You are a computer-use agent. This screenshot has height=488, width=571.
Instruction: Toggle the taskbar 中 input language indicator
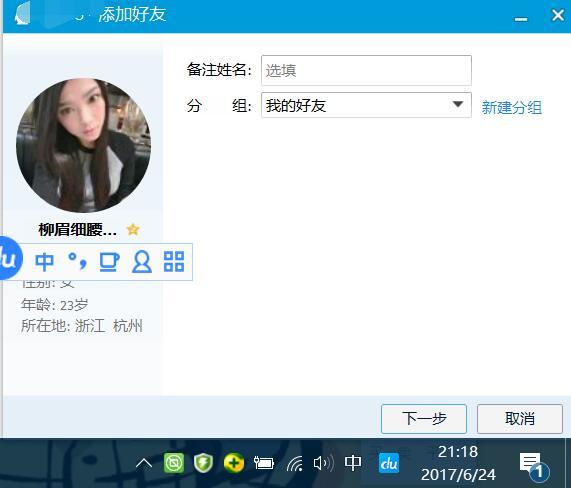click(353, 463)
